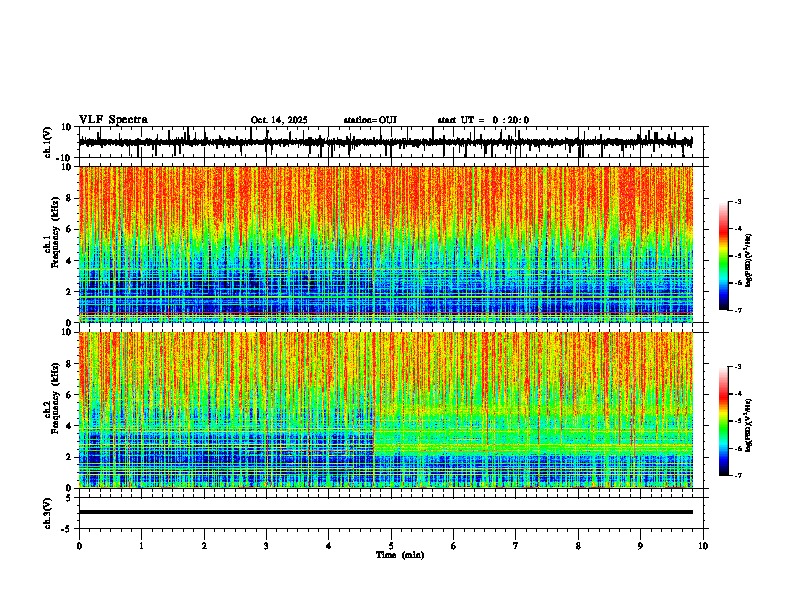The image size is (792, 612).
Task: Click the time axis tick label "4"
Action: point(328,546)
